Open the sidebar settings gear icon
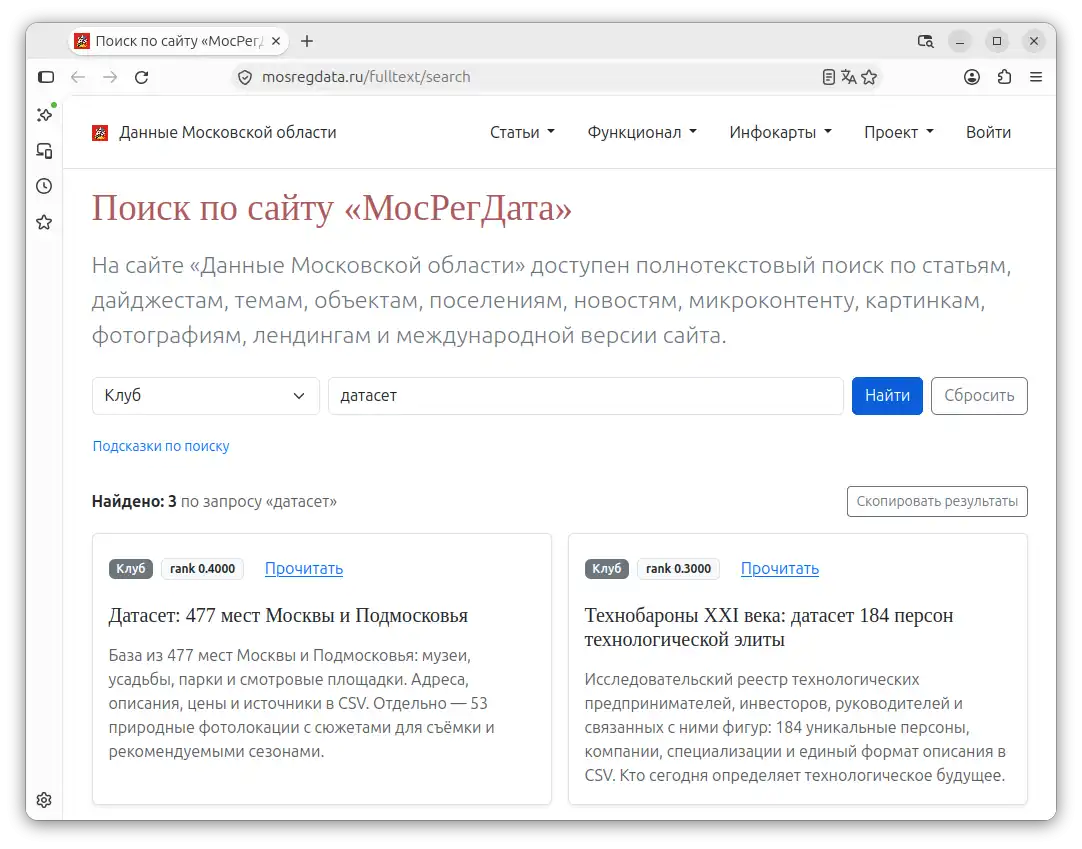The width and height of the screenshot is (1082, 849). (44, 800)
